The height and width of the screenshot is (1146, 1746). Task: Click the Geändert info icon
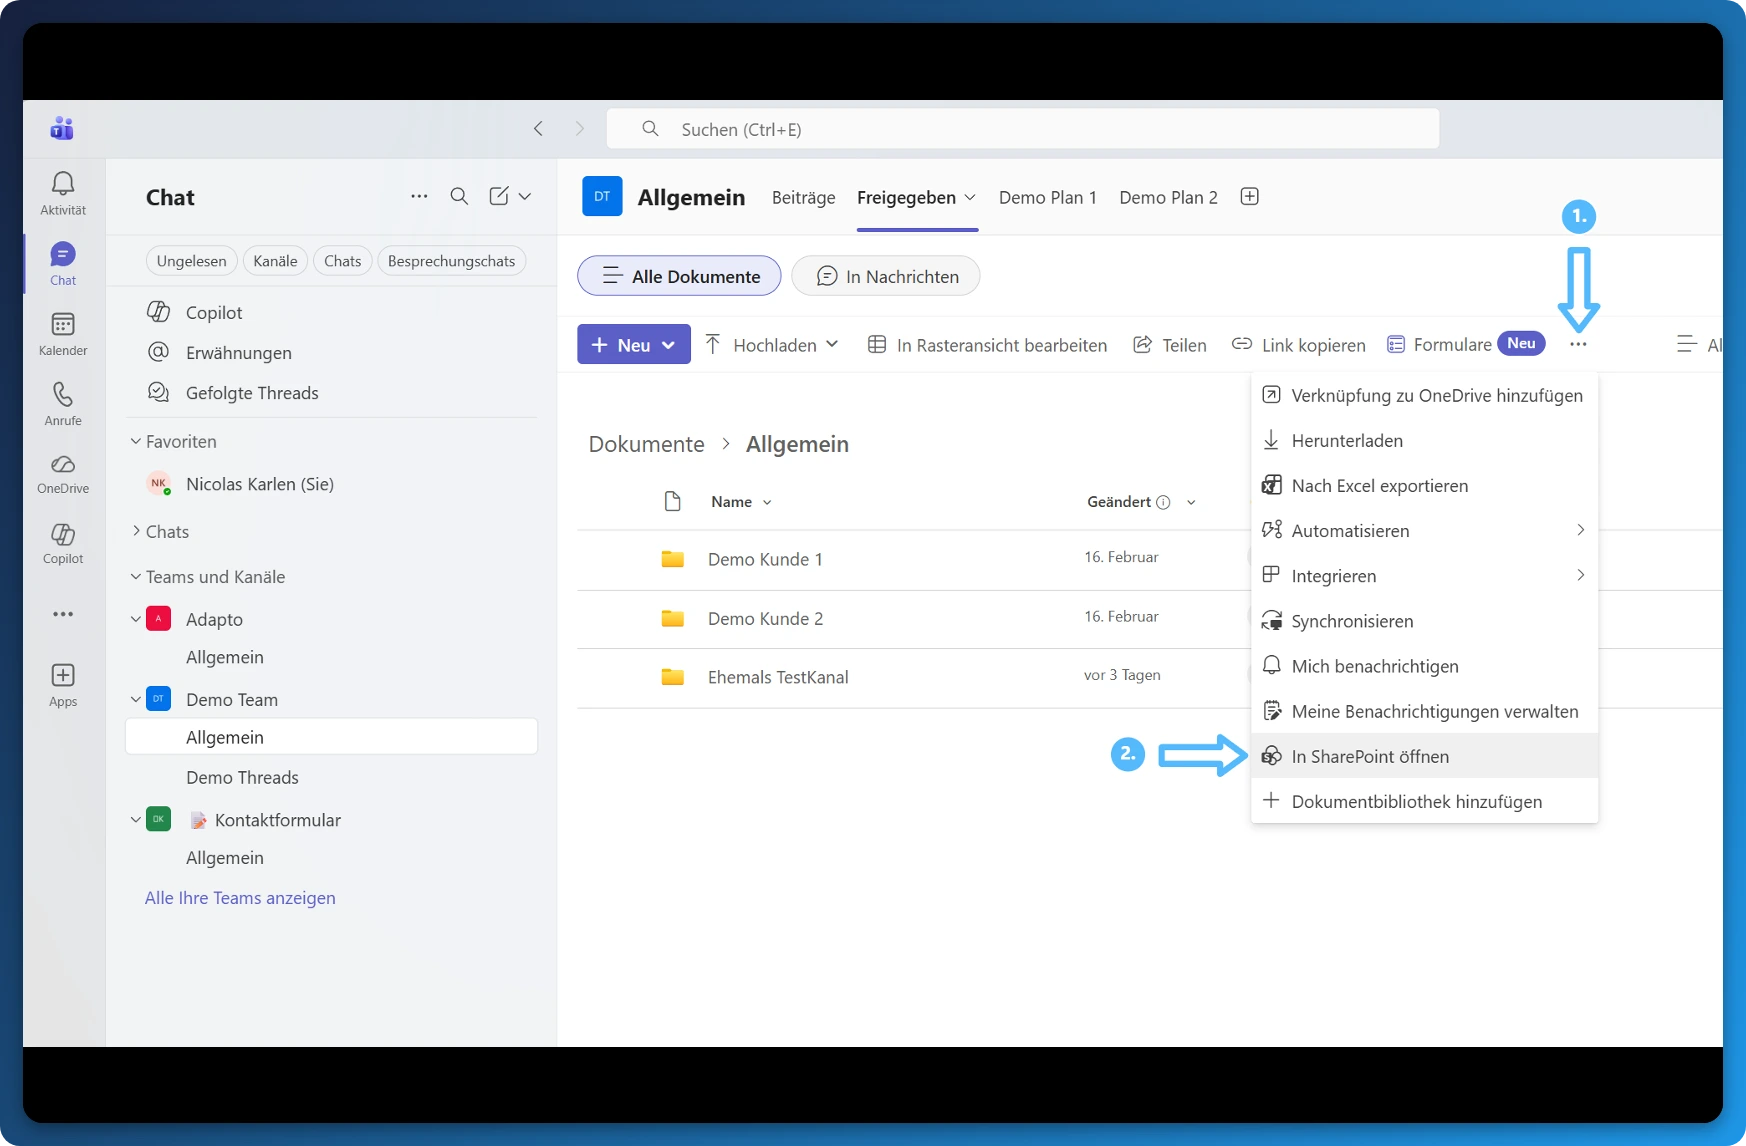point(1163,503)
